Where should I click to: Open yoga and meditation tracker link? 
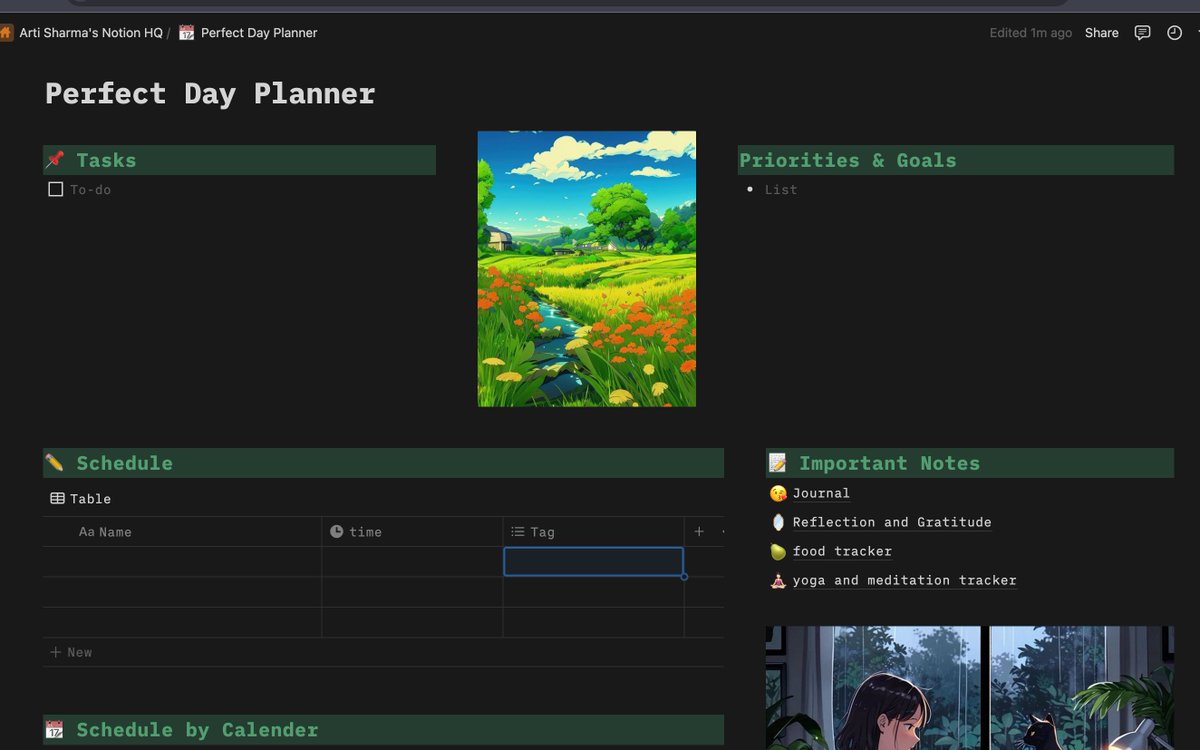click(x=904, y=580)
